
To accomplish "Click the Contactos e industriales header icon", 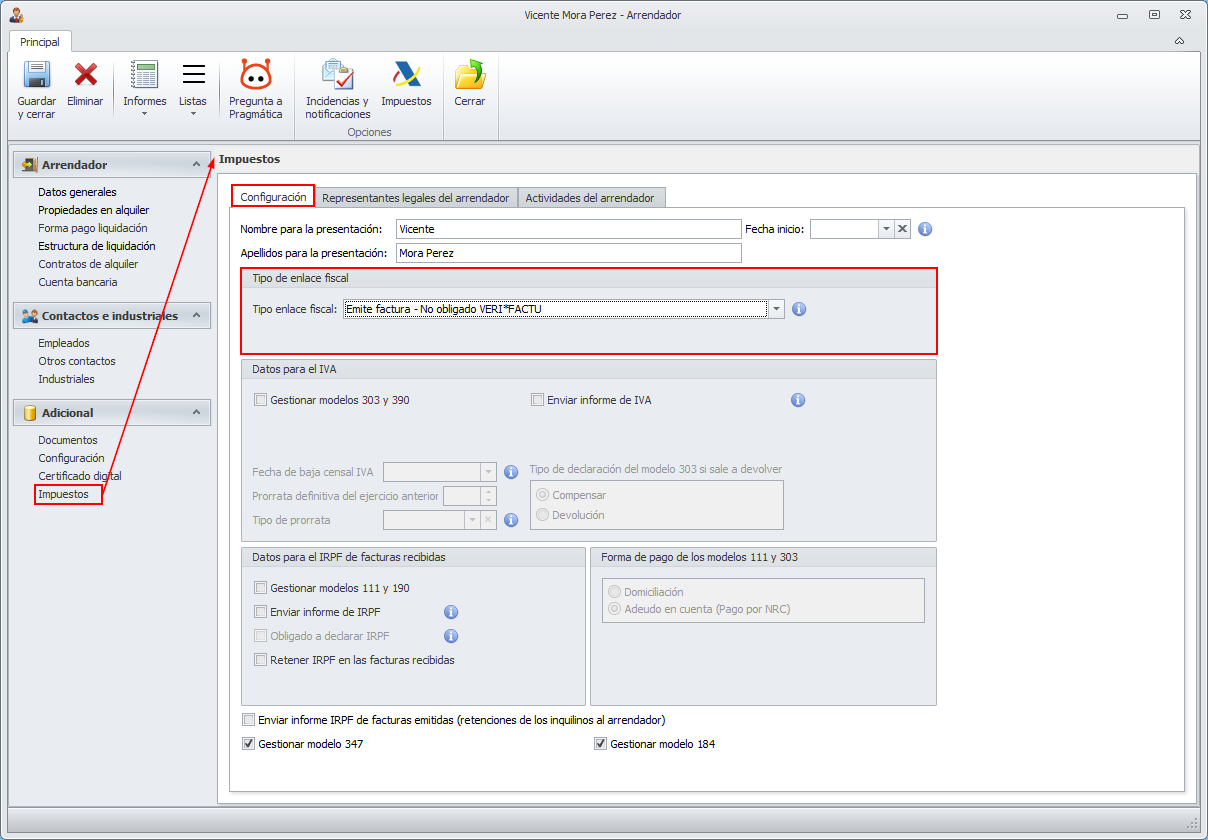I will [29, 316].
